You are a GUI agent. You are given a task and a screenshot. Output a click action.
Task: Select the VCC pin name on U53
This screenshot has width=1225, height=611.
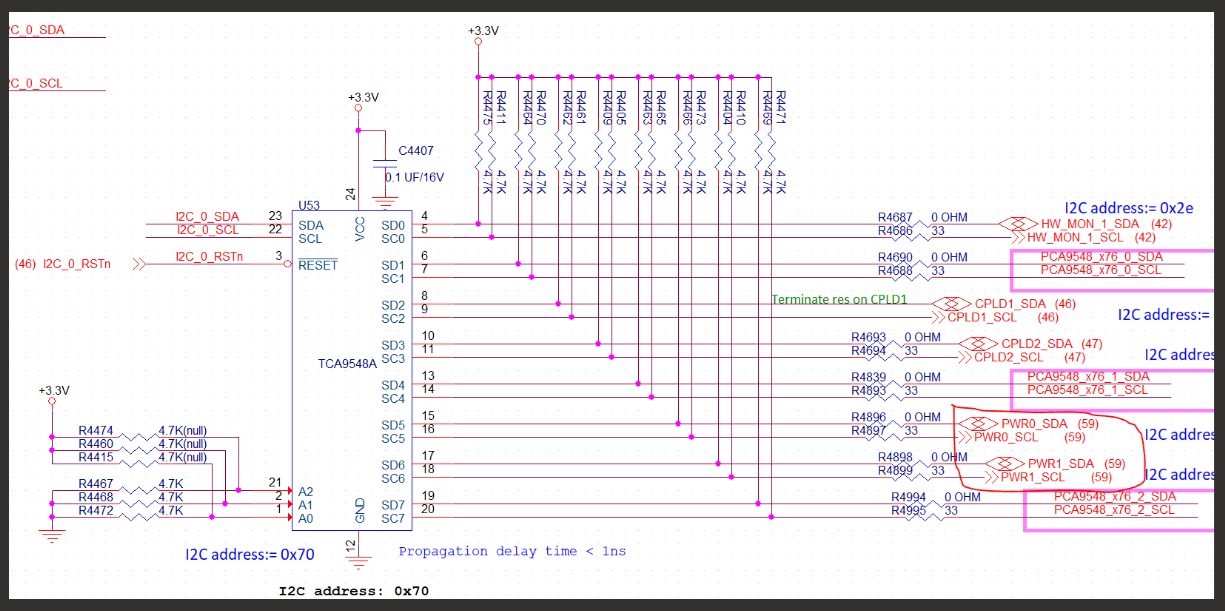coord(360,229)
